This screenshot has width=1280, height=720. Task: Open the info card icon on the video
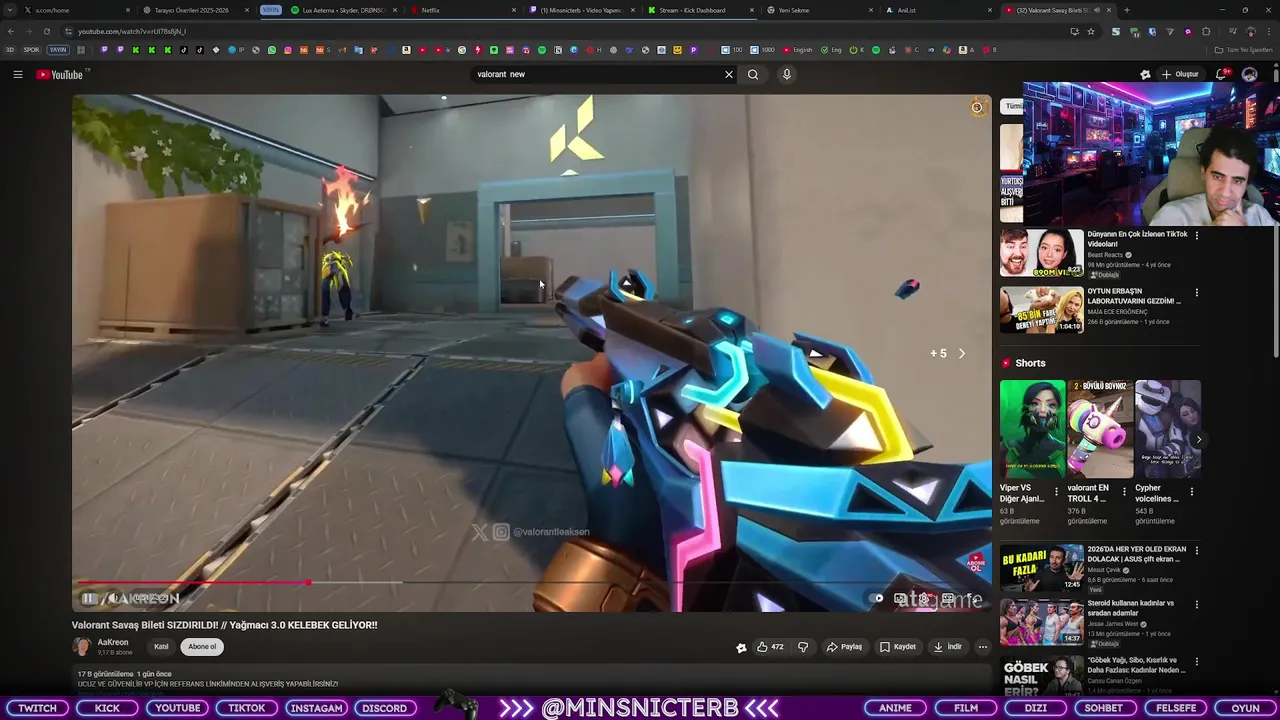click(x=977, y=108)
